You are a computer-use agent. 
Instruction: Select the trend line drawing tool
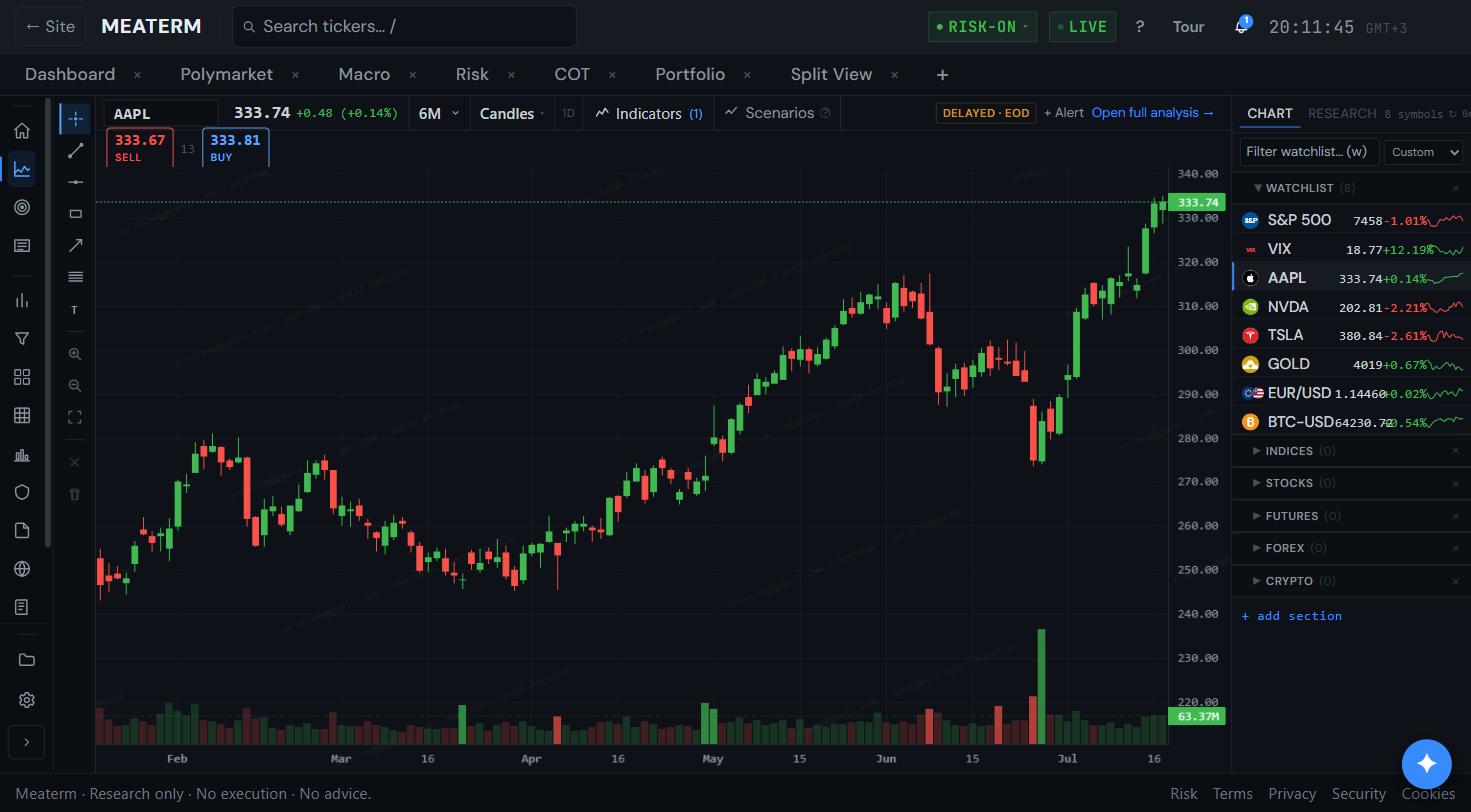pos(75,151)
